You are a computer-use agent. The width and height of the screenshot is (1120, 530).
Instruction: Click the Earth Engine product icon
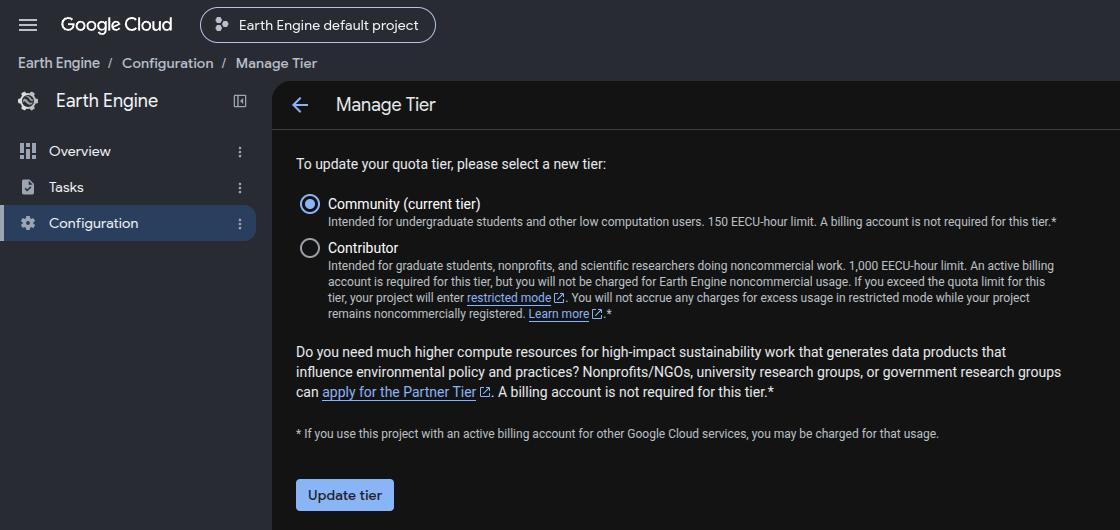point(28,101)
